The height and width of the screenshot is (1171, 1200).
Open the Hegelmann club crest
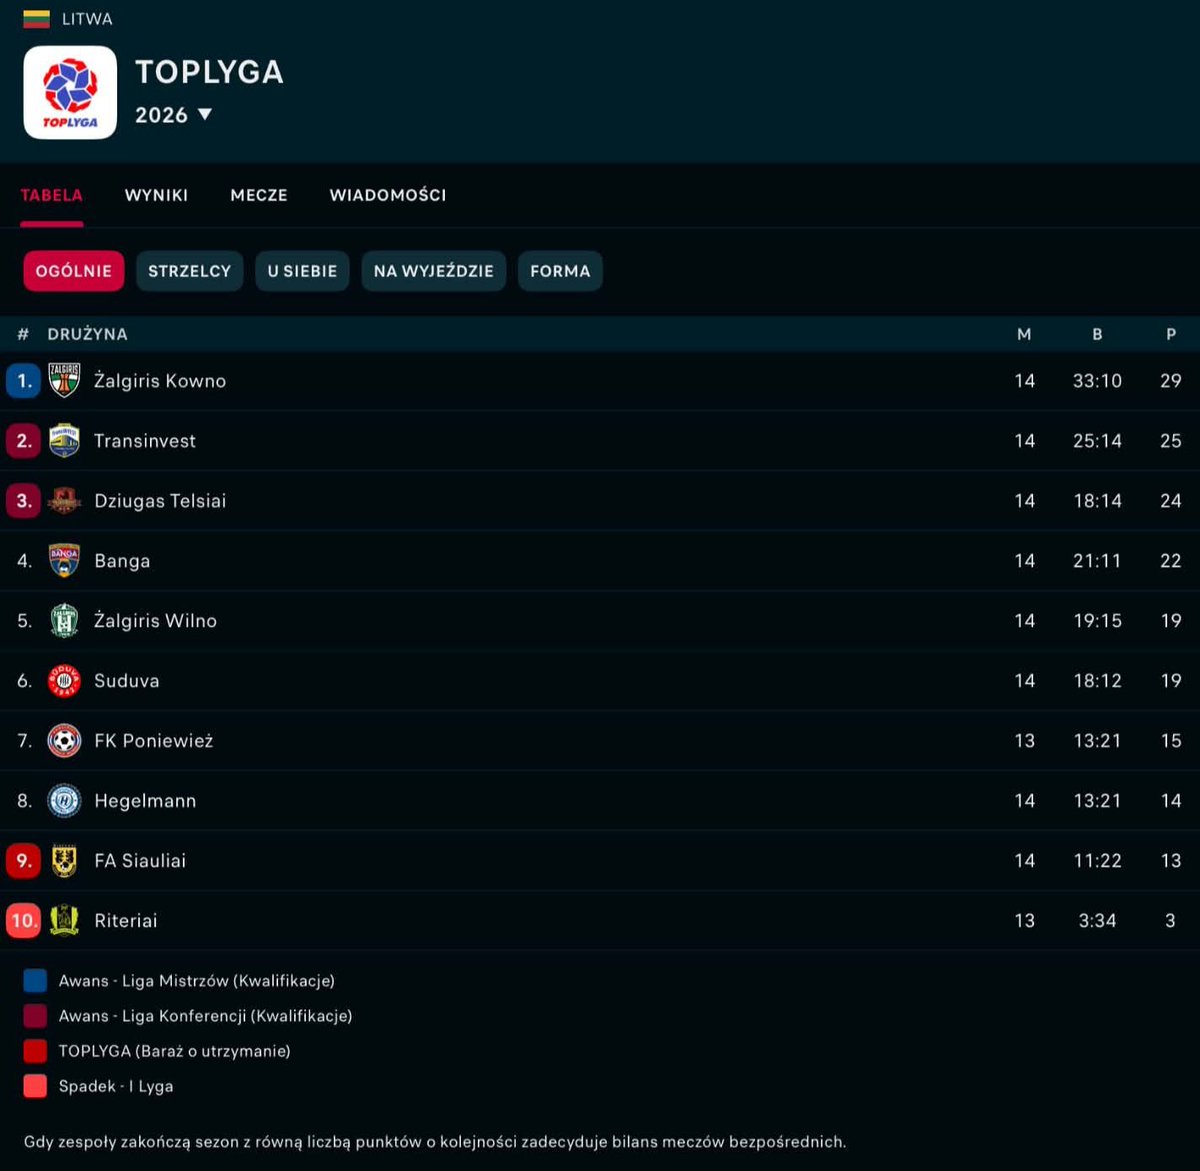(64, 801)
